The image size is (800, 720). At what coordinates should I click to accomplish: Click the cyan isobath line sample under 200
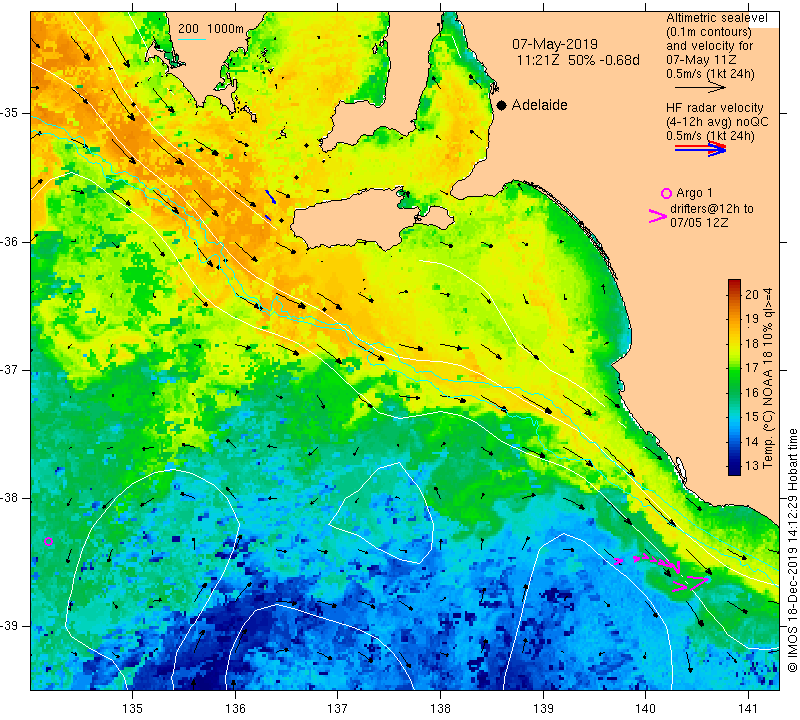point(192,39)
